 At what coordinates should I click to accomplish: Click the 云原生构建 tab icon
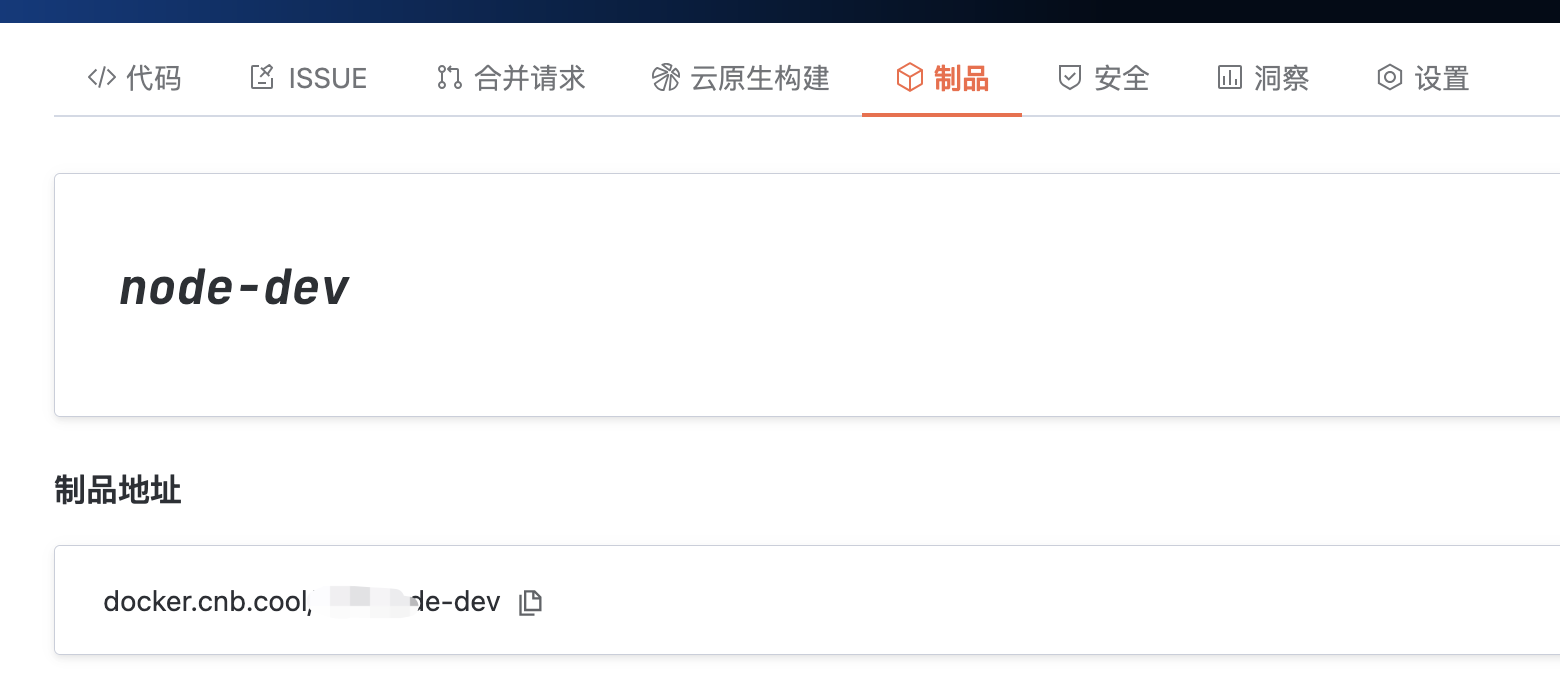point(665,78)
